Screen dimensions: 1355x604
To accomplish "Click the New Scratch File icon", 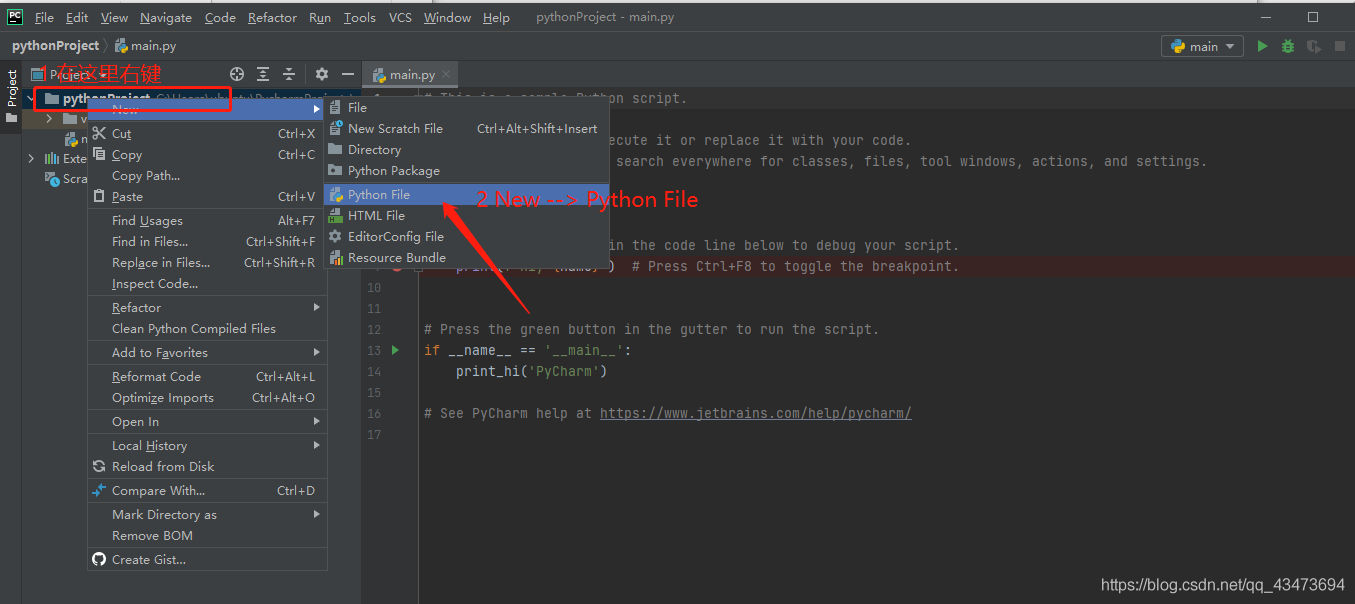I will click(336, 128).
